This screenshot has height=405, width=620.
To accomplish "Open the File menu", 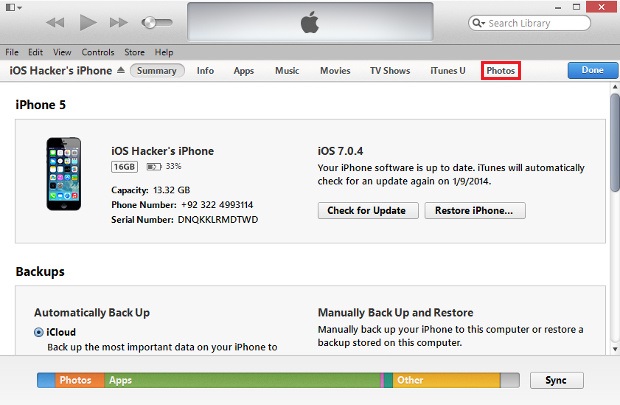I will click(x=12, y=52).
